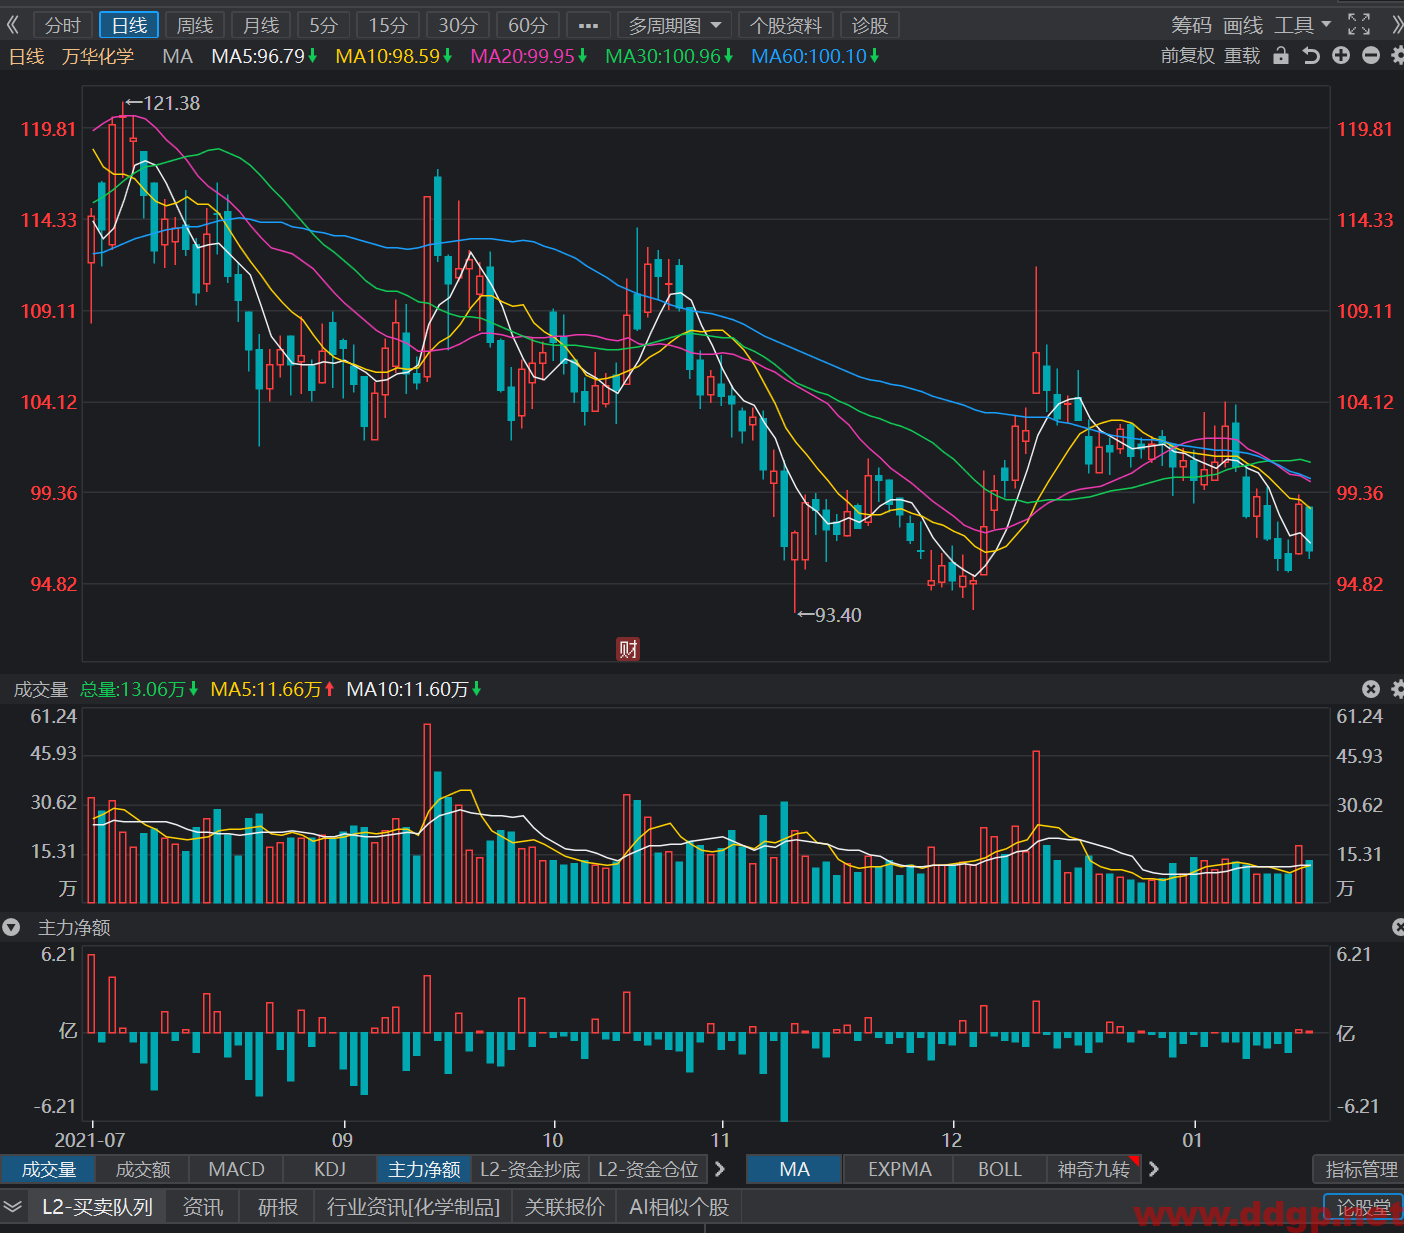
Task: Expand more time periods with ellipsis button
Action: pos(588,25)
